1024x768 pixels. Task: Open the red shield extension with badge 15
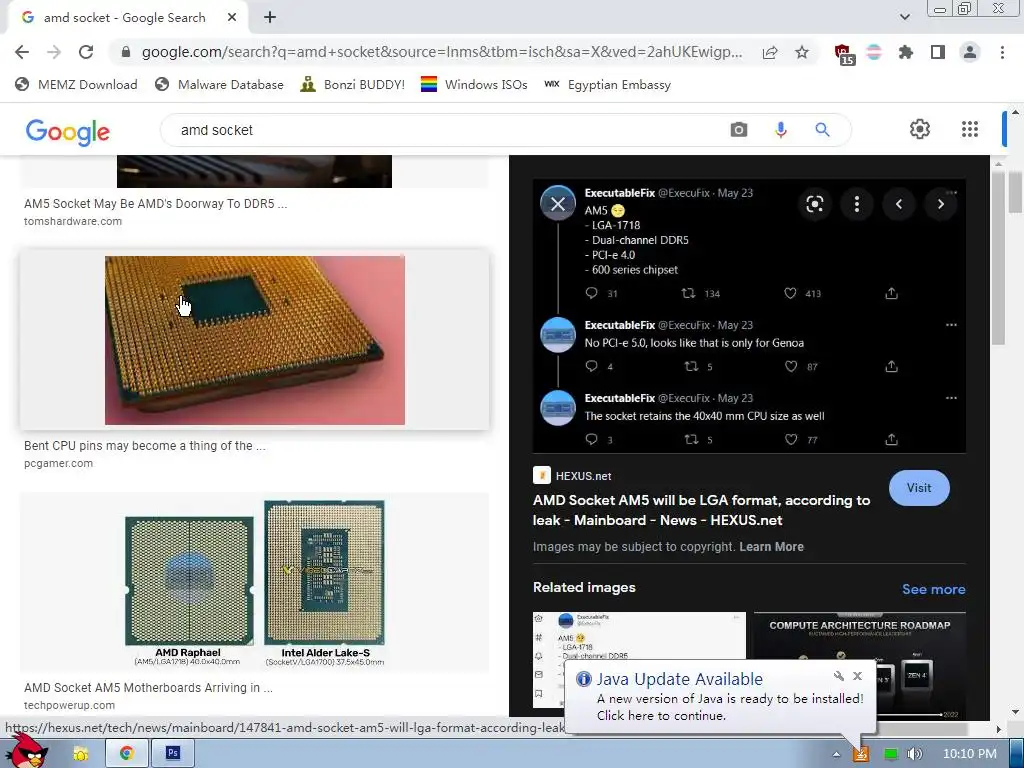pos(844,54)
